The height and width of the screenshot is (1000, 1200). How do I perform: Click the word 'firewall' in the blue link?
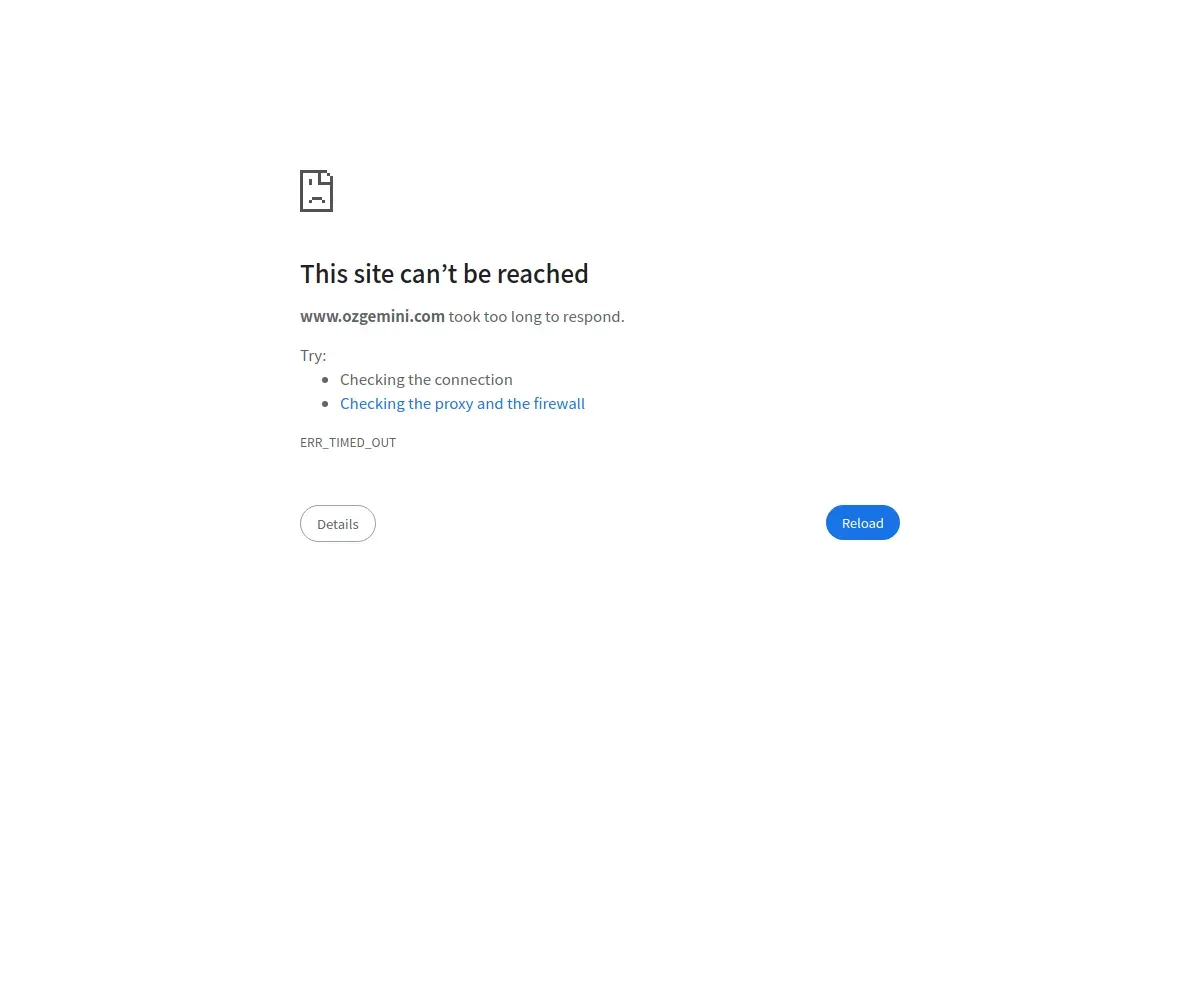[x=560, y=404]
